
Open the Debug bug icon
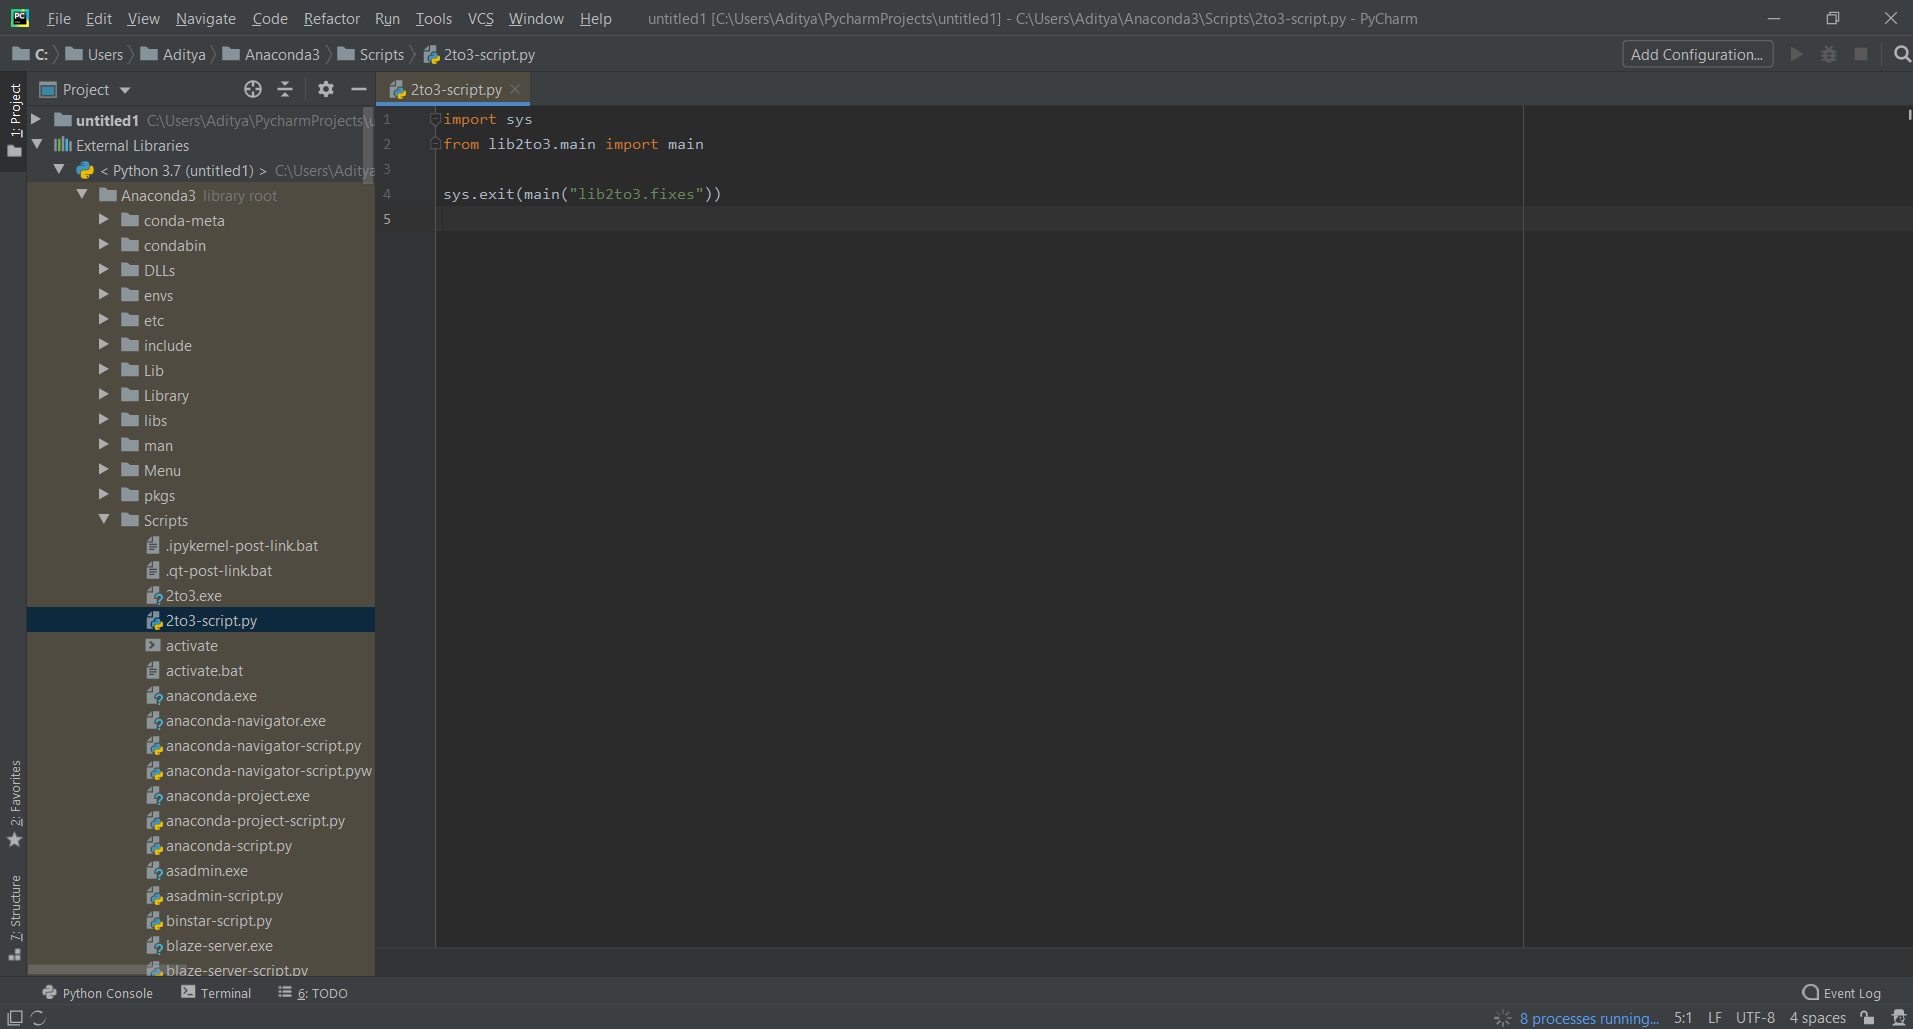tap(1829, 54)
